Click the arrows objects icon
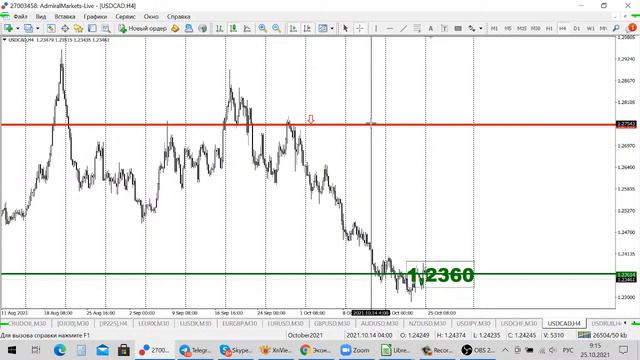640x360 pixels. point(472,28)
